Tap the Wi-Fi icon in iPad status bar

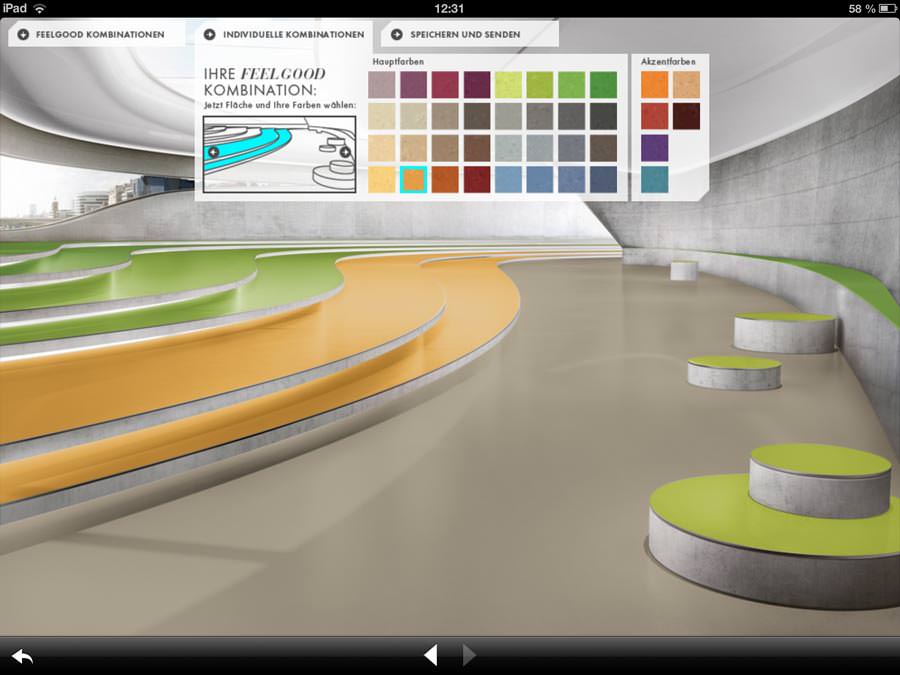click(x=39, y=8)
